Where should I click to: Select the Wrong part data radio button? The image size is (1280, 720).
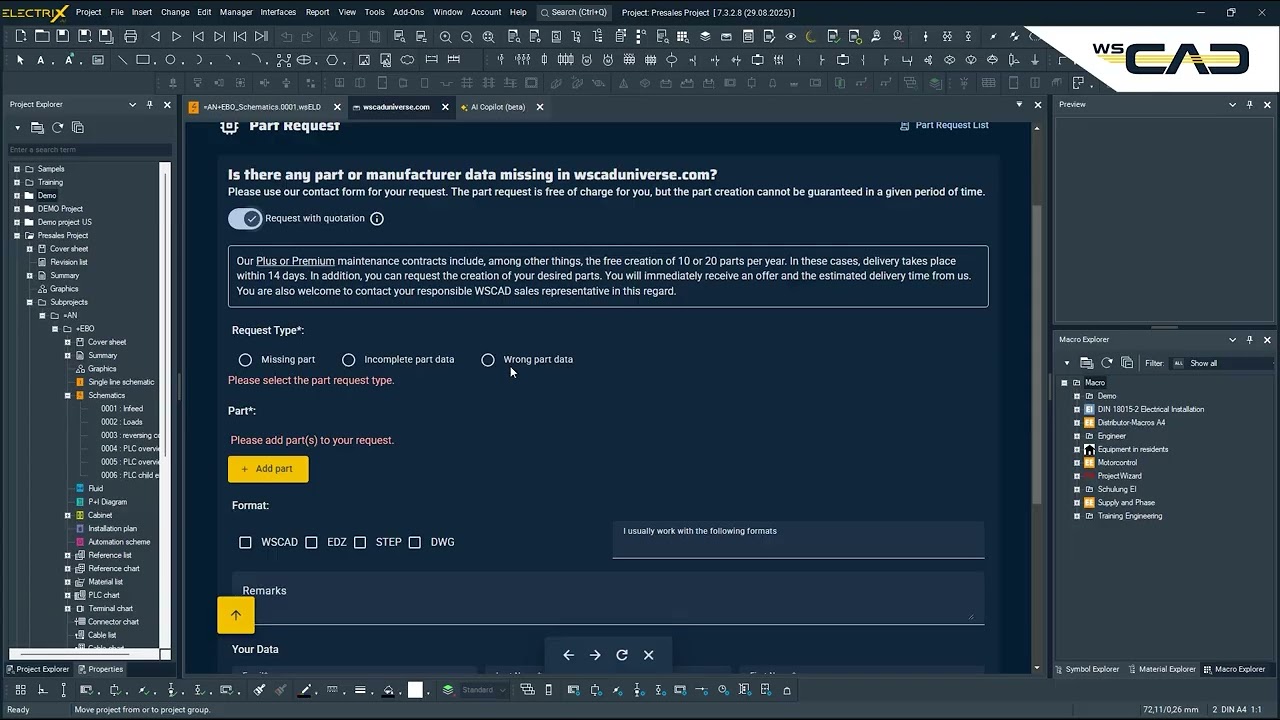pos(488,359)
